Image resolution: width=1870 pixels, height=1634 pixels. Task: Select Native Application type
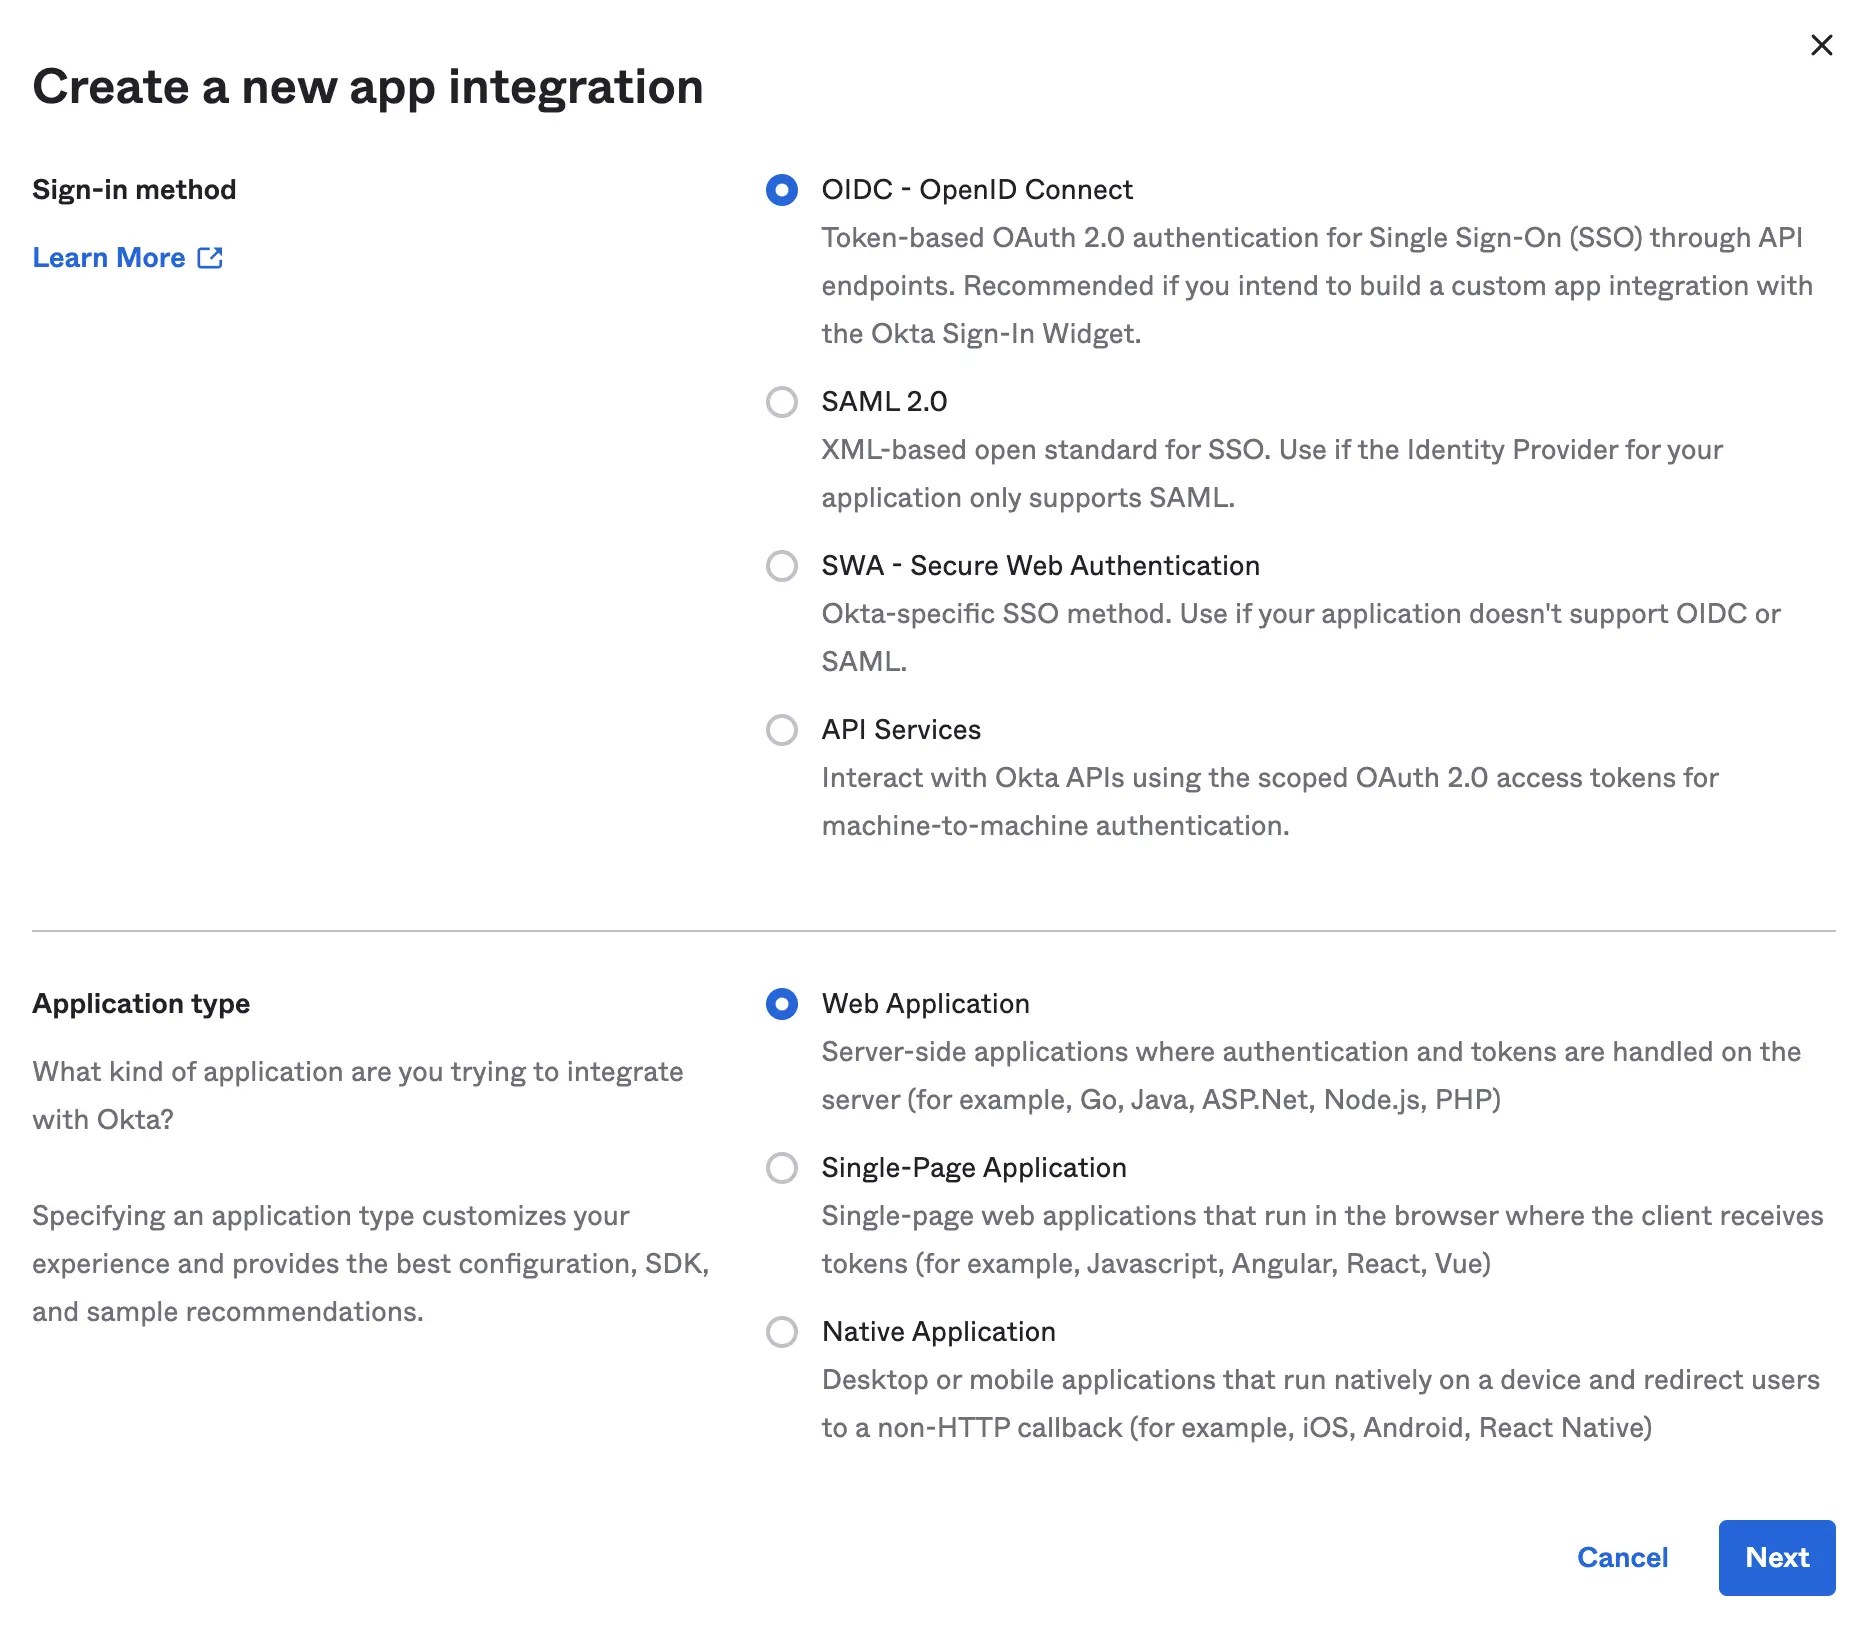(783, 1333)
